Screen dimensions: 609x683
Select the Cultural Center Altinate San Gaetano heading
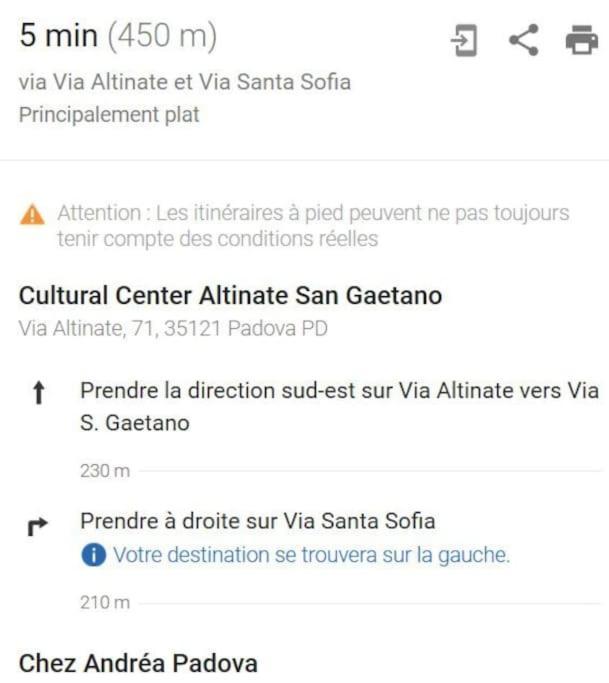click(x=230, y=295)
